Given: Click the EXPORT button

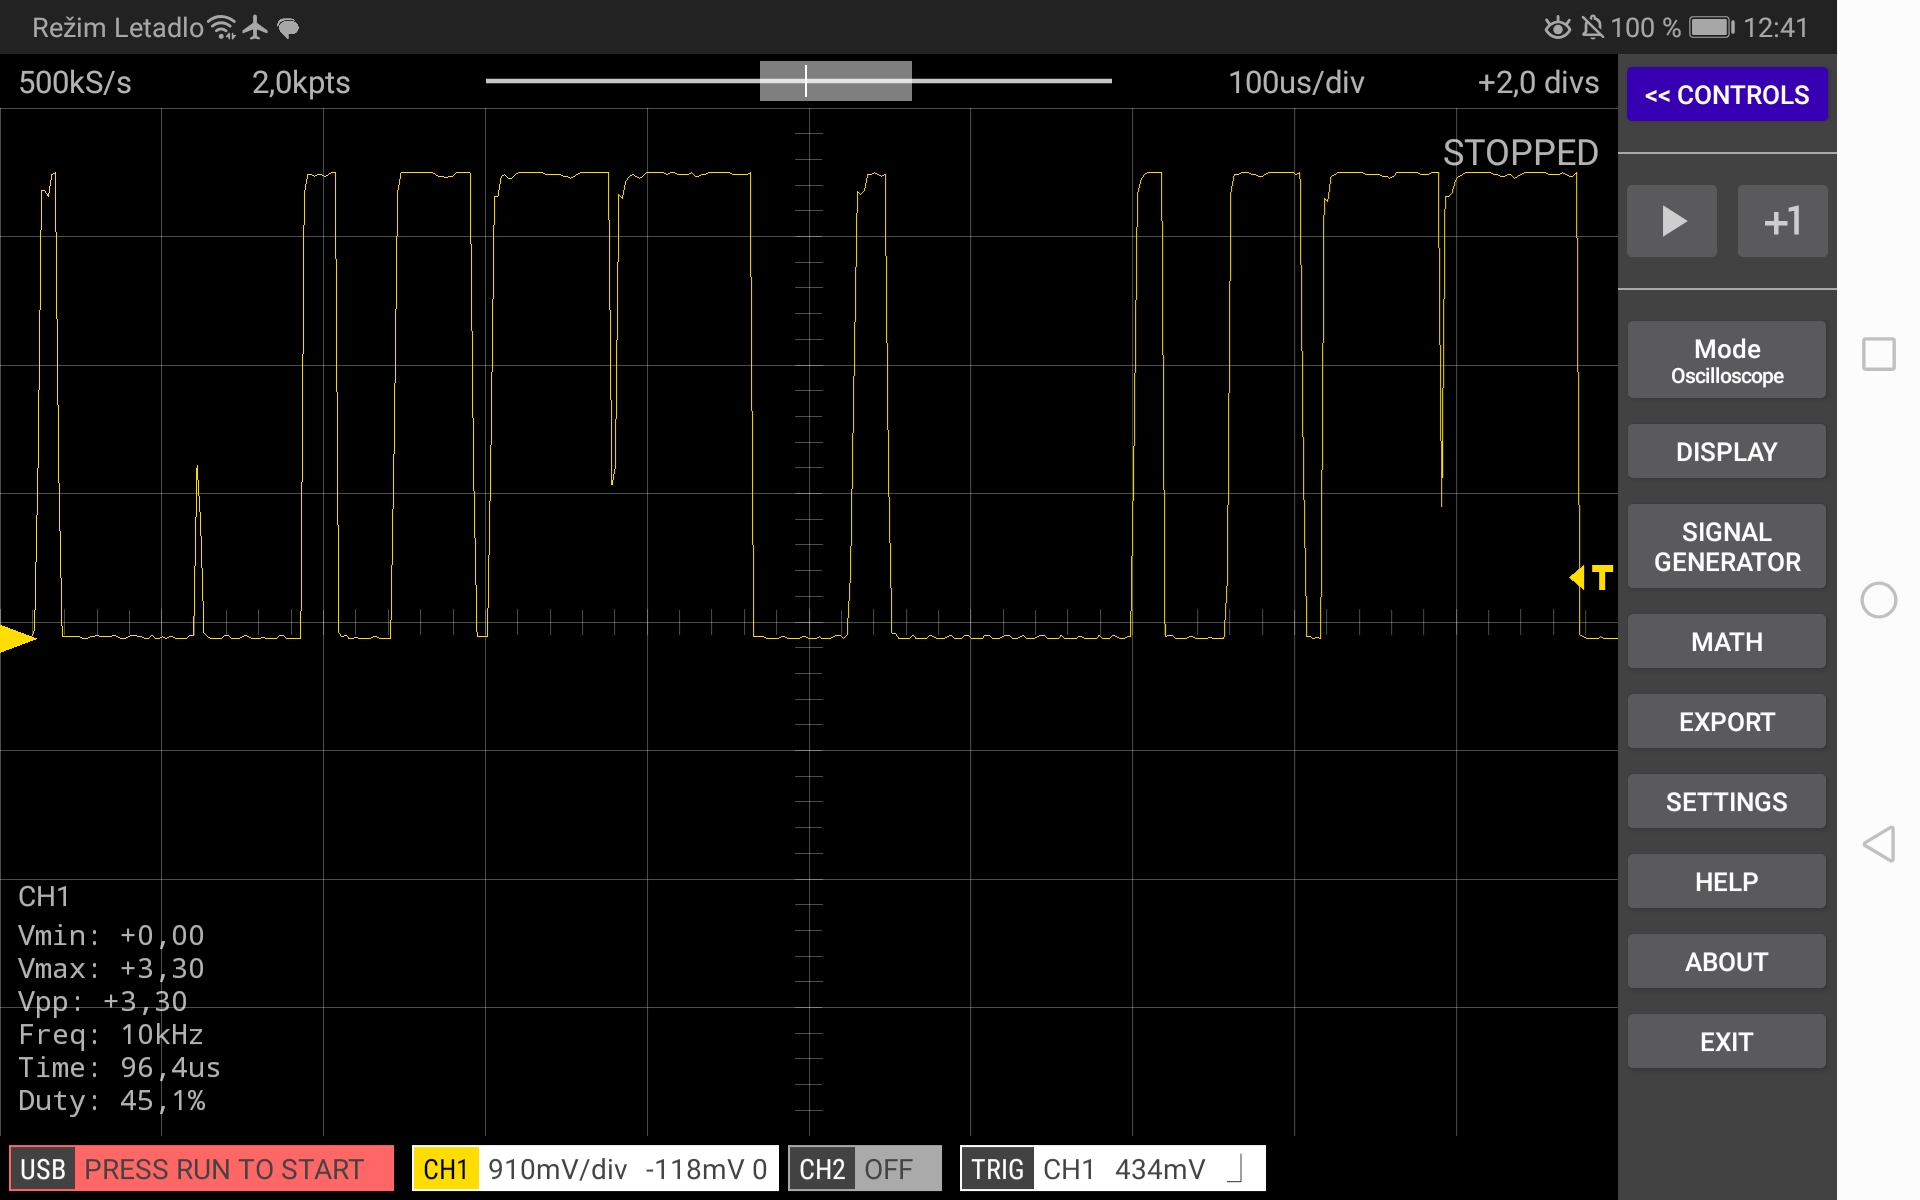Looking at the screenshot, I should pyautogui.click(x=1726, y=722).
